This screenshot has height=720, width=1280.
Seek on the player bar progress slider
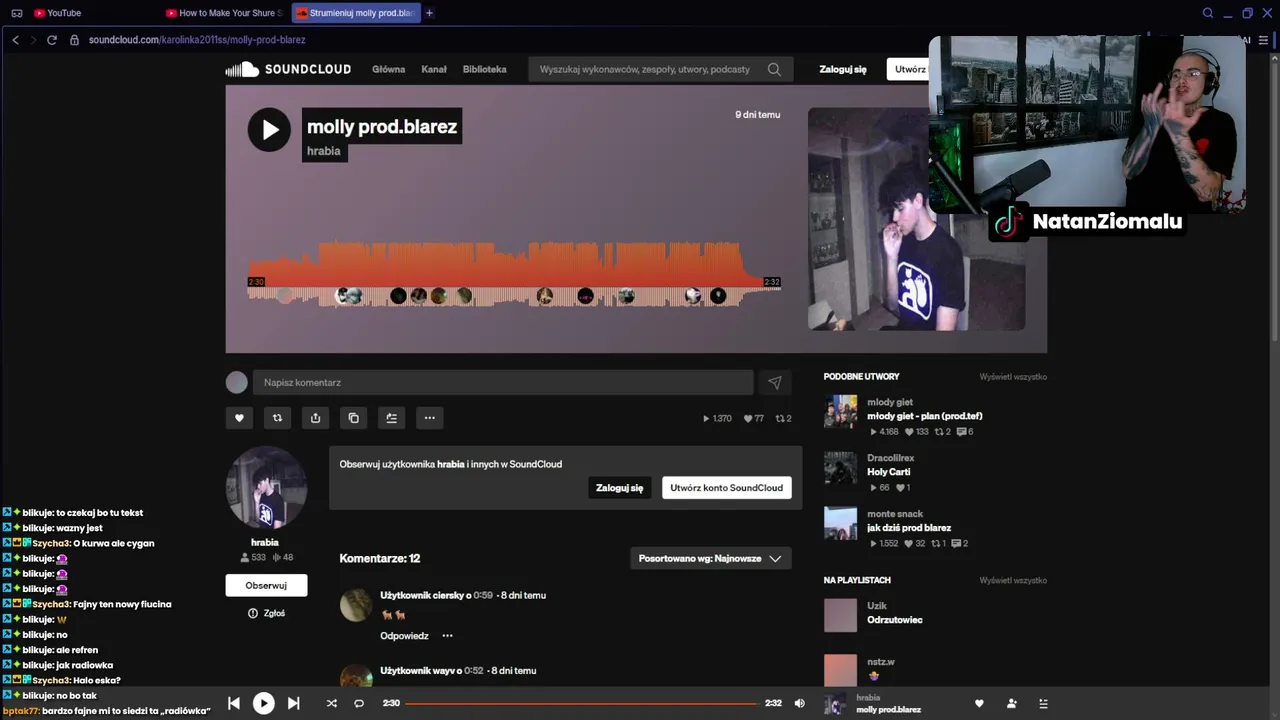pyautogui.click(x=581, y=703)
